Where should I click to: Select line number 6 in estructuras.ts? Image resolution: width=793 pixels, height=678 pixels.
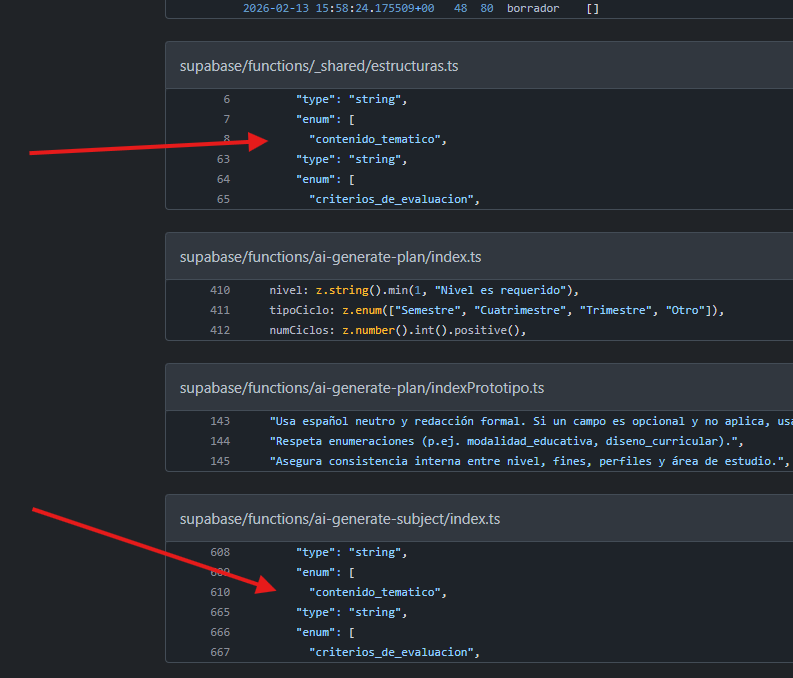(227, 99)
